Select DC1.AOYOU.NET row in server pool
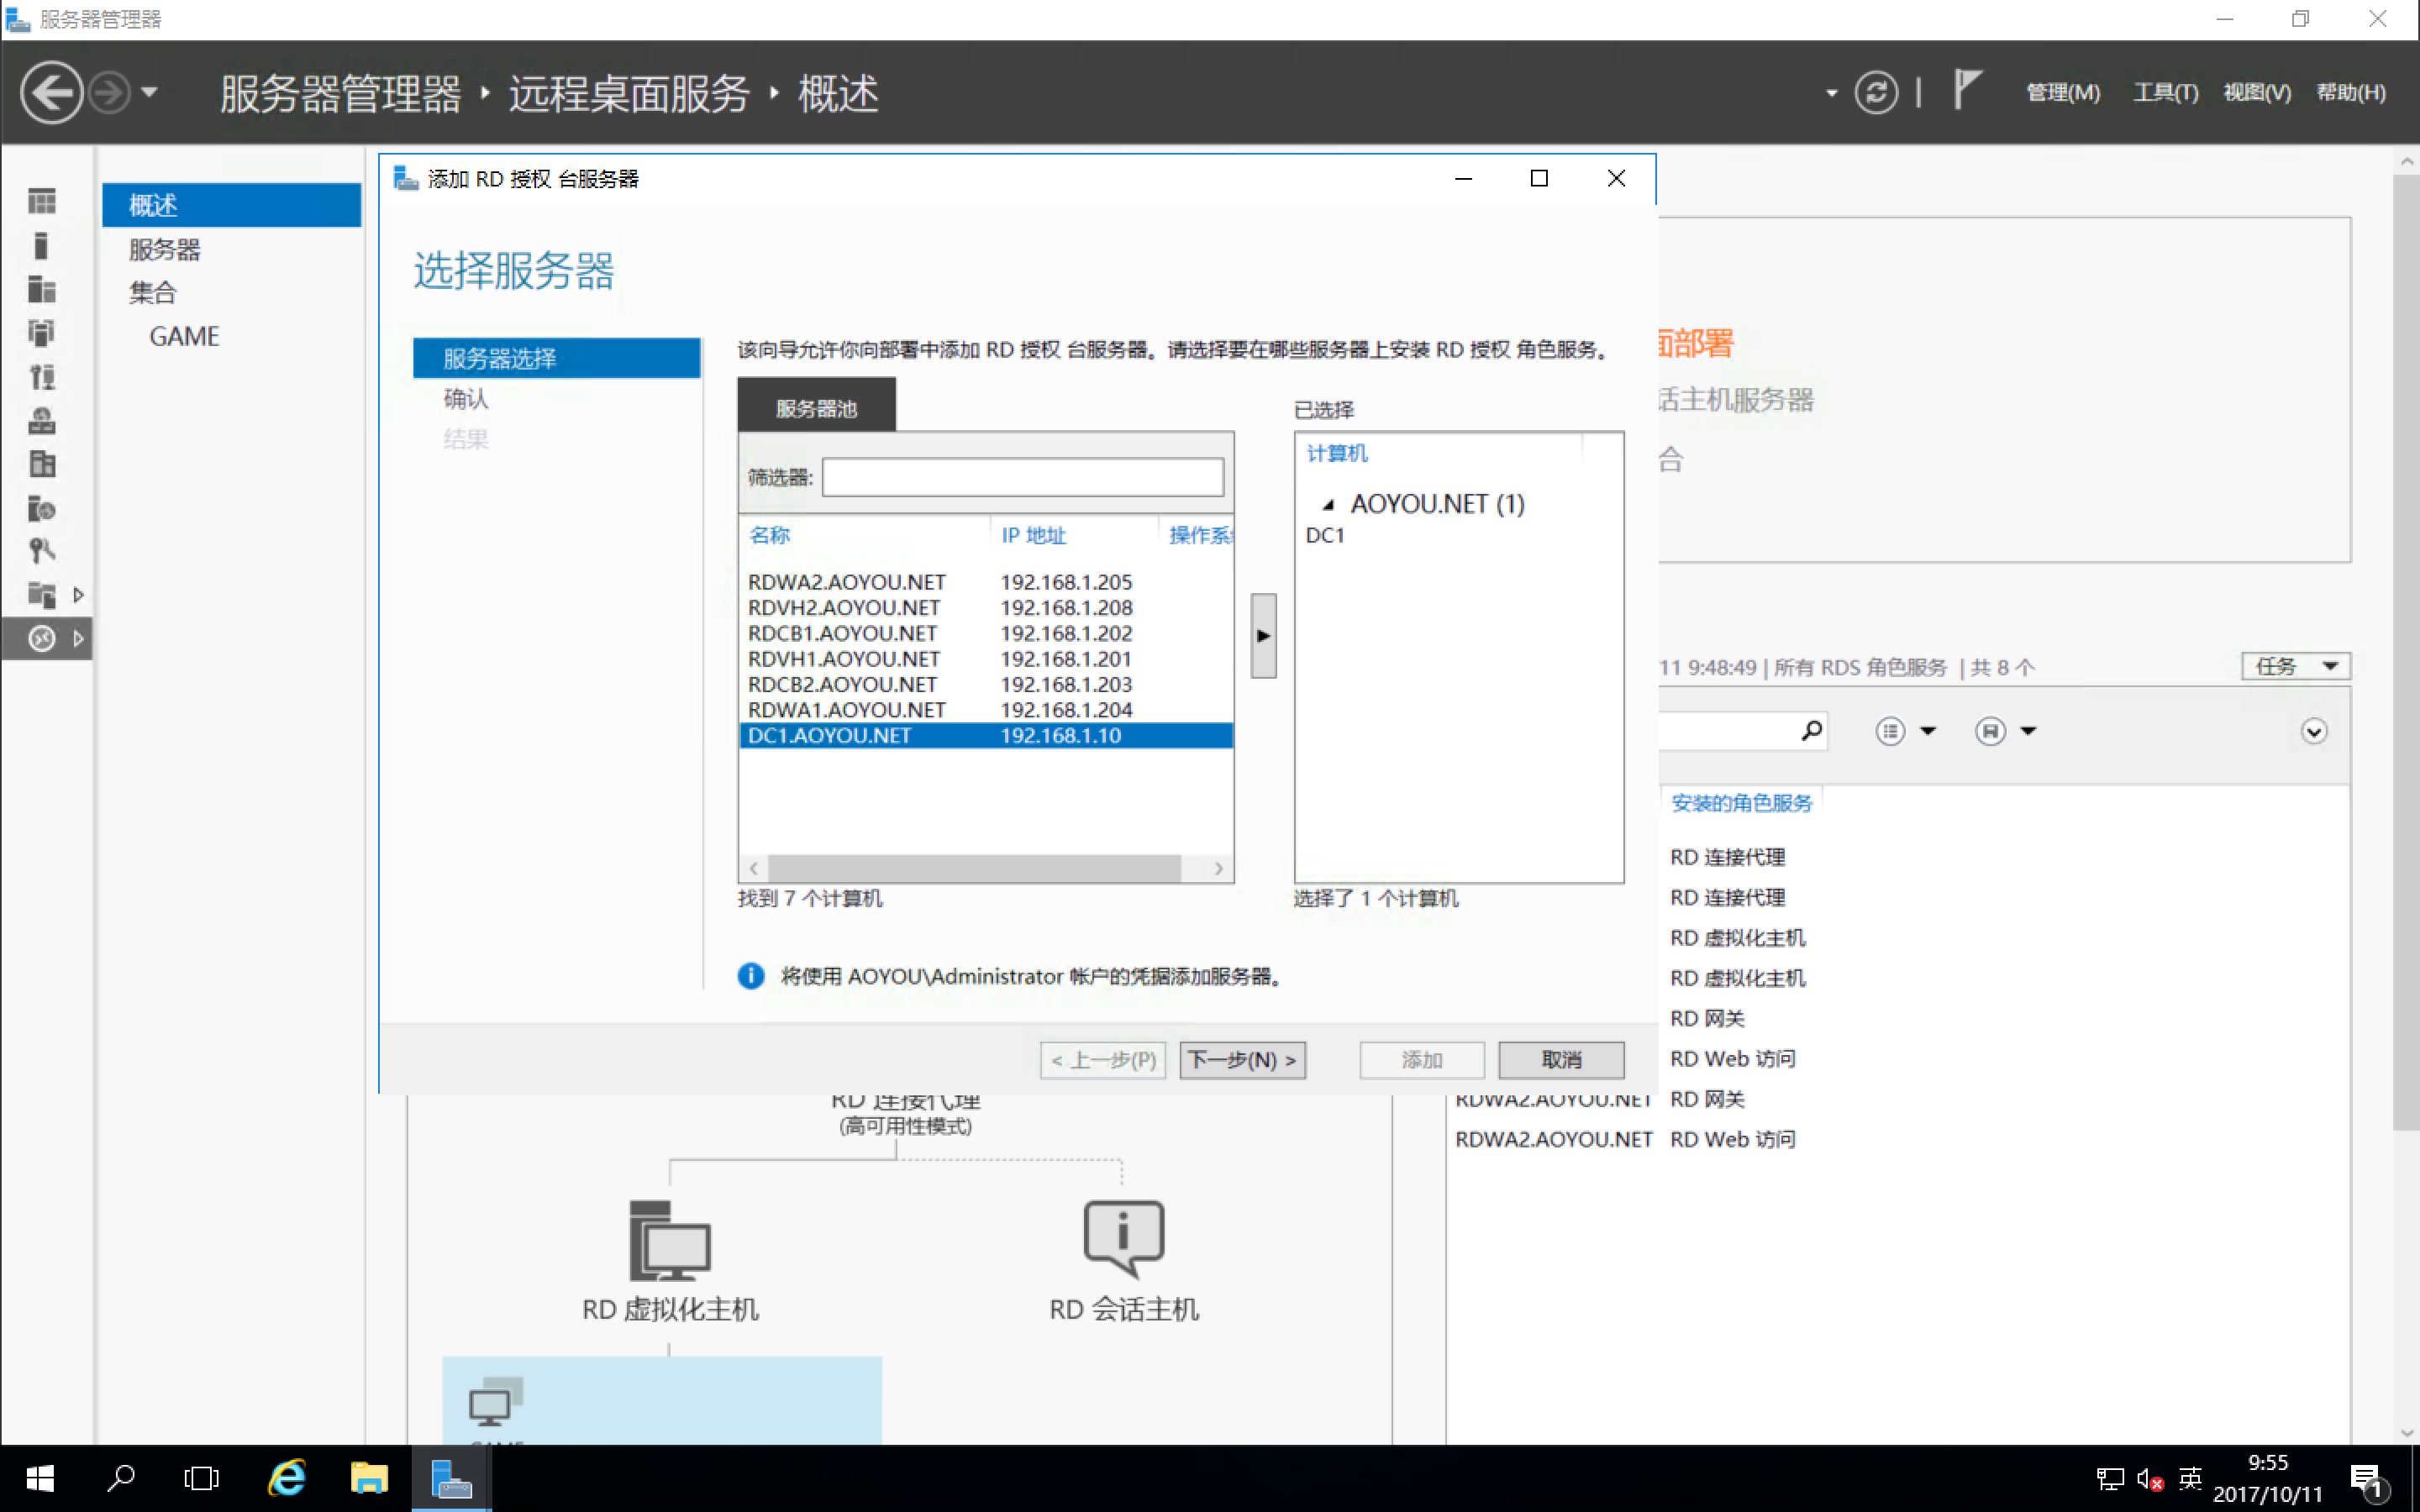 [x=985, y=735]
